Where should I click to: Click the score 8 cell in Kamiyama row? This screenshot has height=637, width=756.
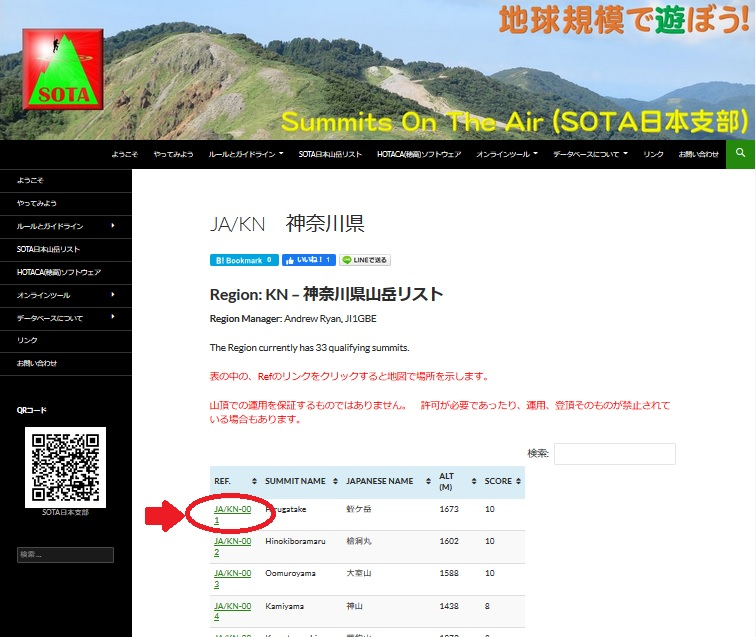pyautogui.click(x=487, y=606)
